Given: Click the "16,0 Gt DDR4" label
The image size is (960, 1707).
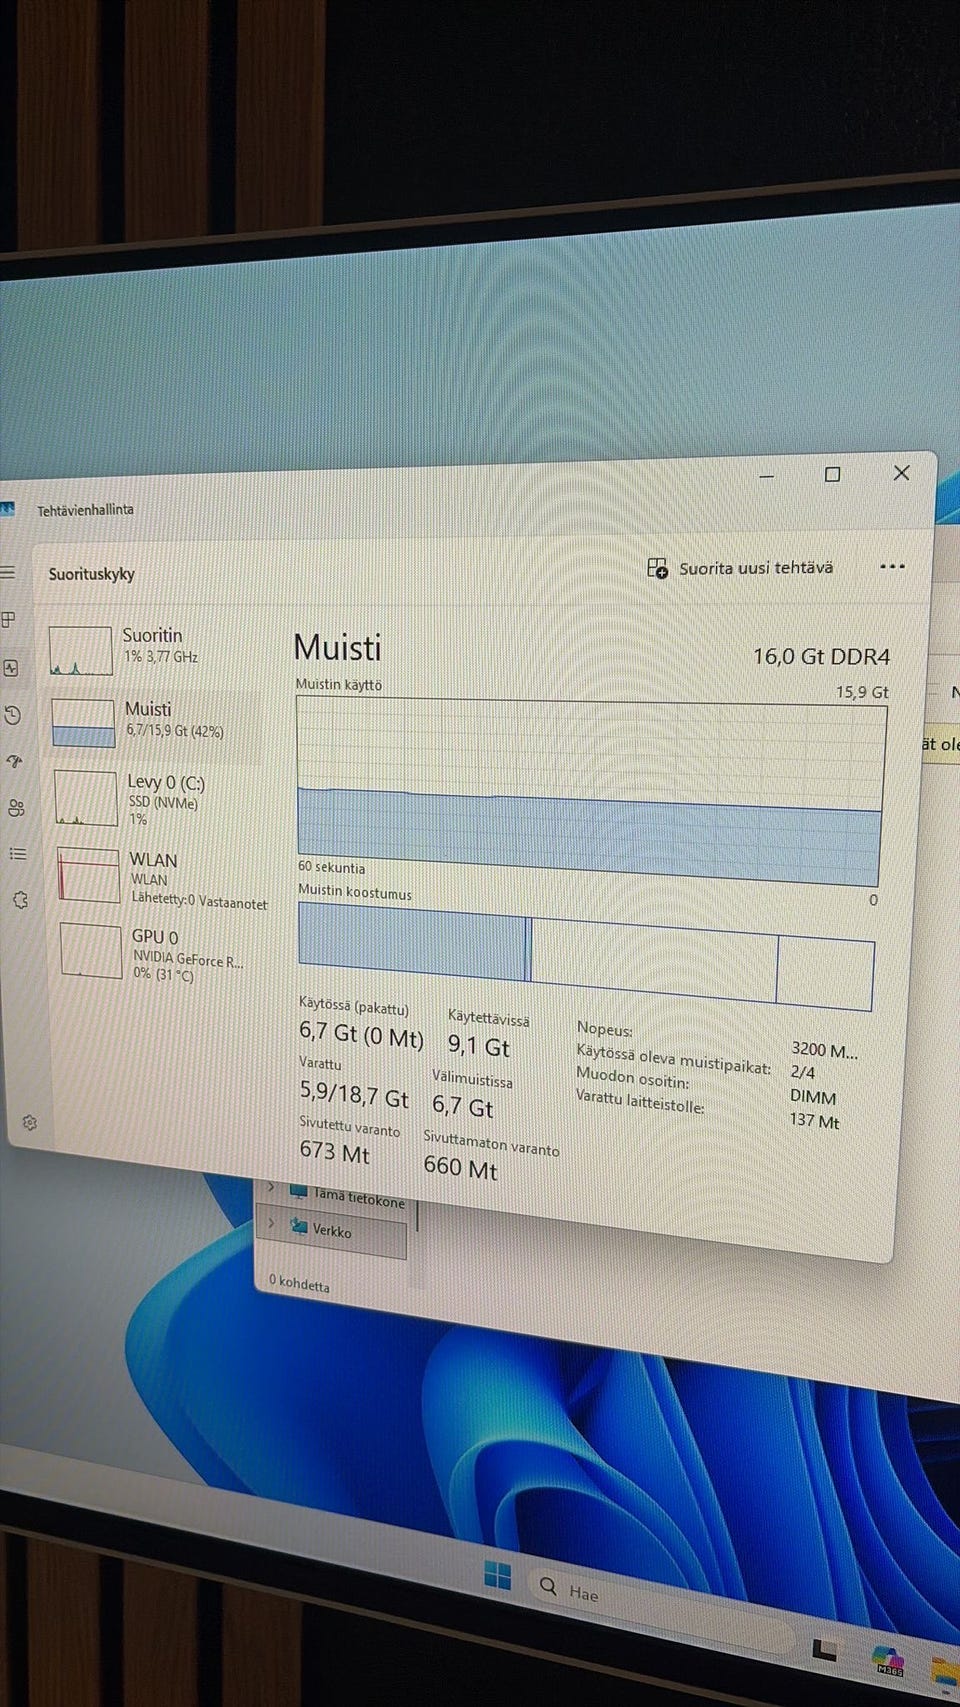Looking at the screenshot, I should click(x=821, y=656).
